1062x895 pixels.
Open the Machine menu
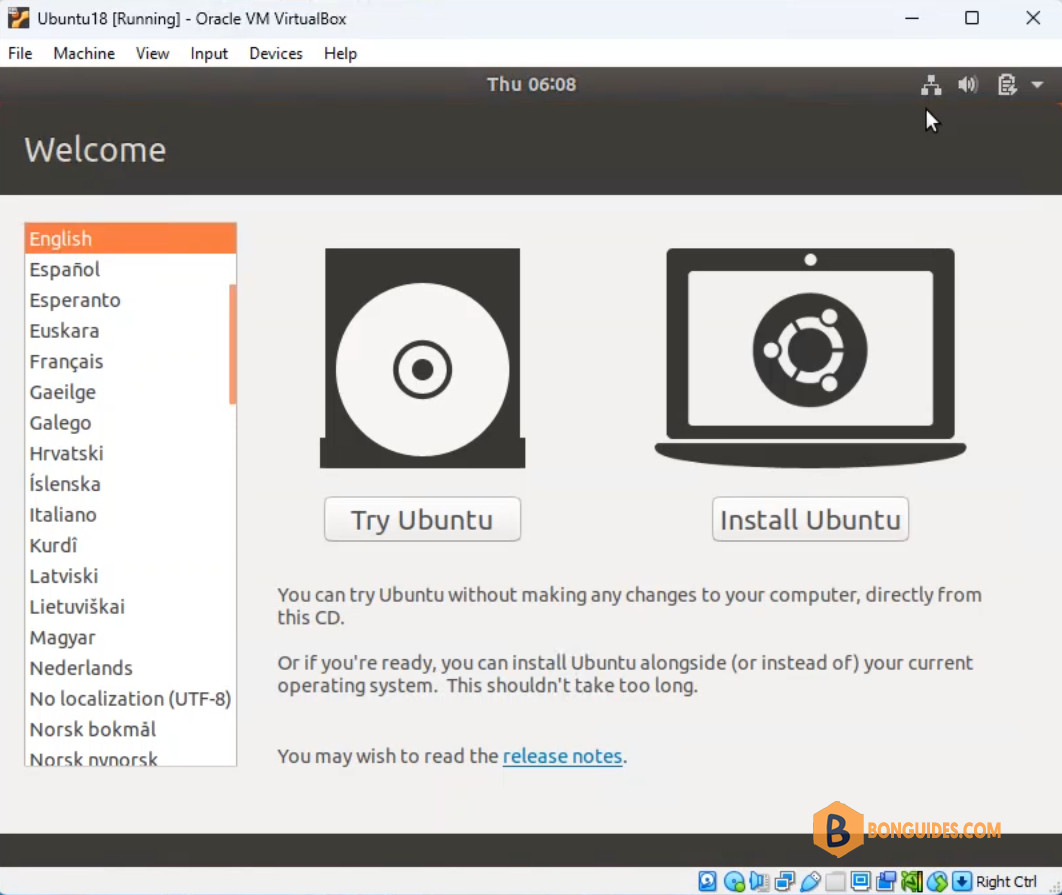pyautogui.click(x=84, y=53)
